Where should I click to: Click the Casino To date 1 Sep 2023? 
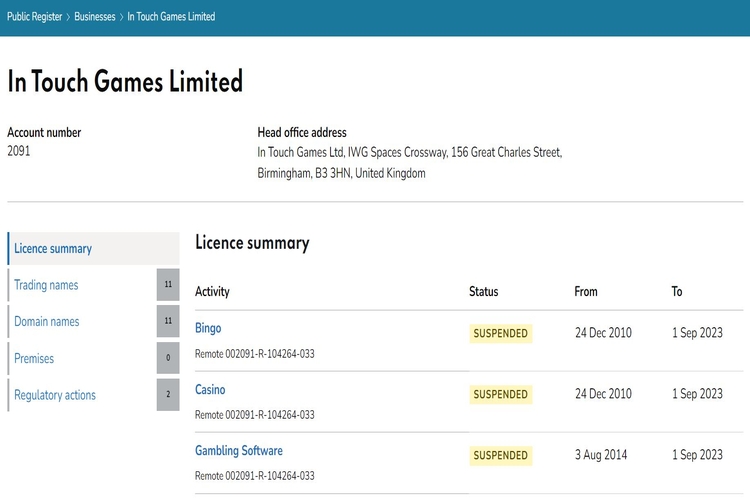(x=697, y=394)
